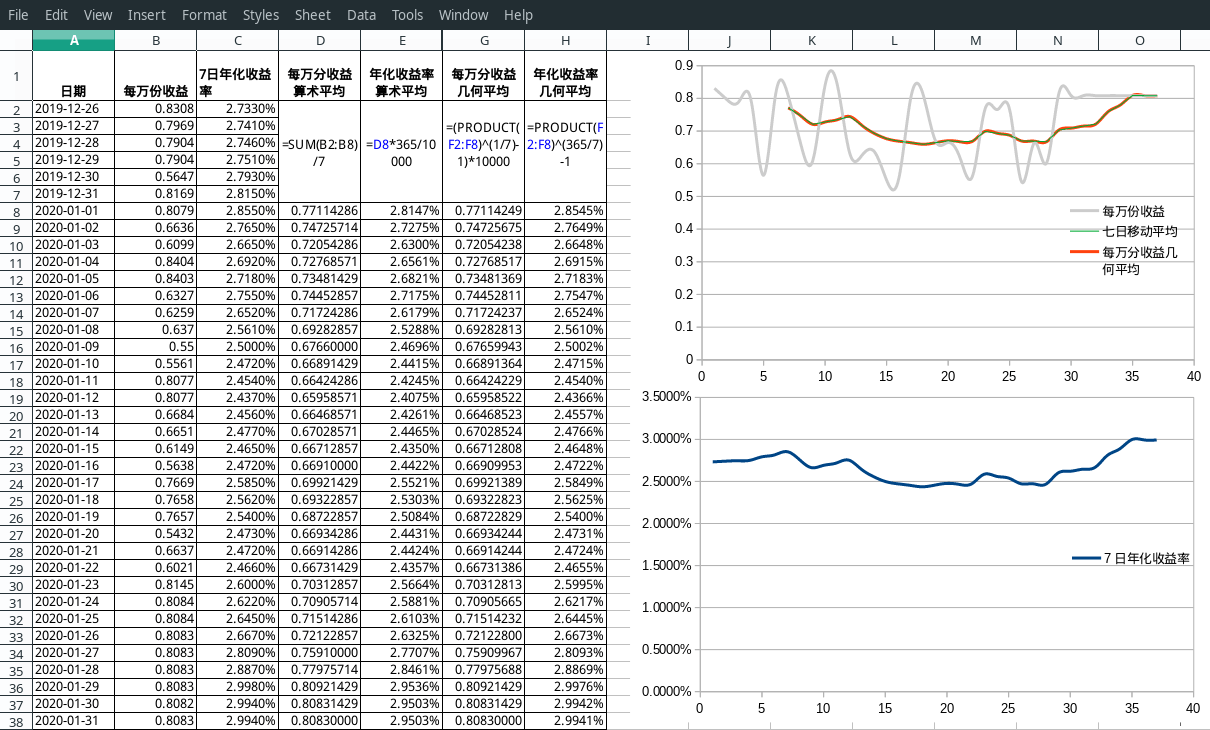Click the 日期 header cell
1210x730 pixels.
tap(74, 91)
